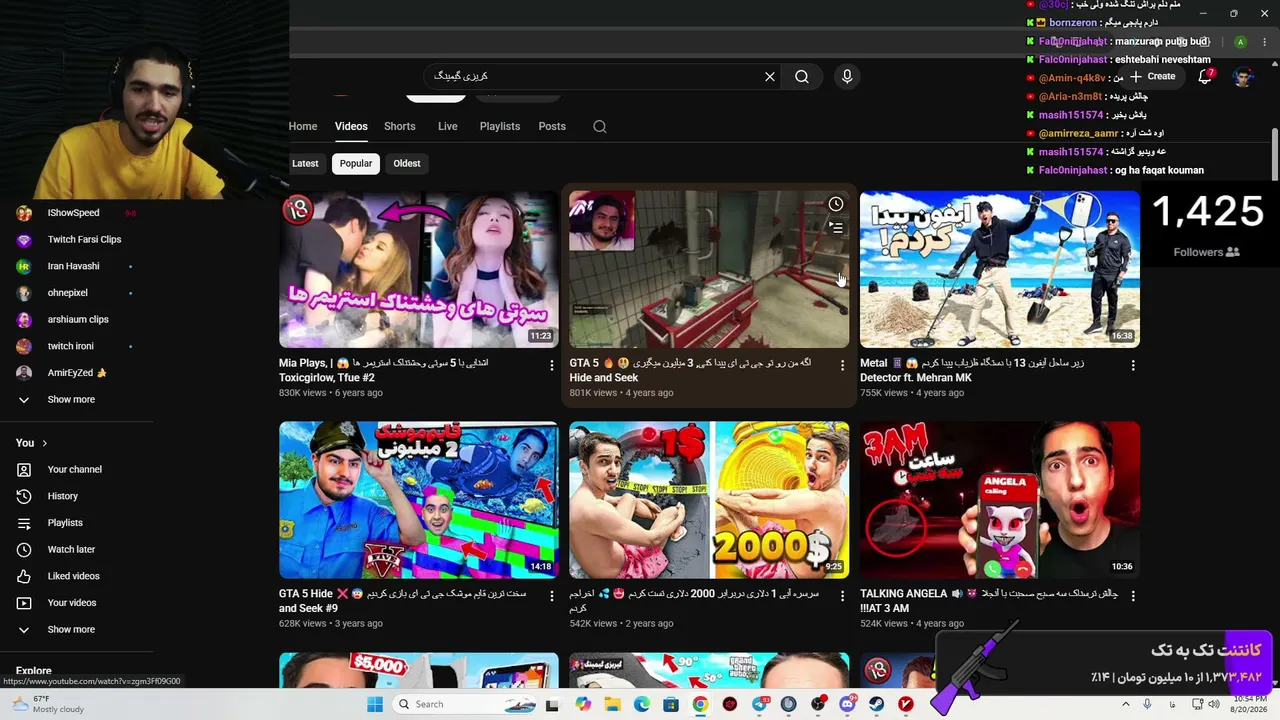The width and height of the screenshot is (1280, 720).
Task: Switch to the Live tab
Action: point(448,127)
